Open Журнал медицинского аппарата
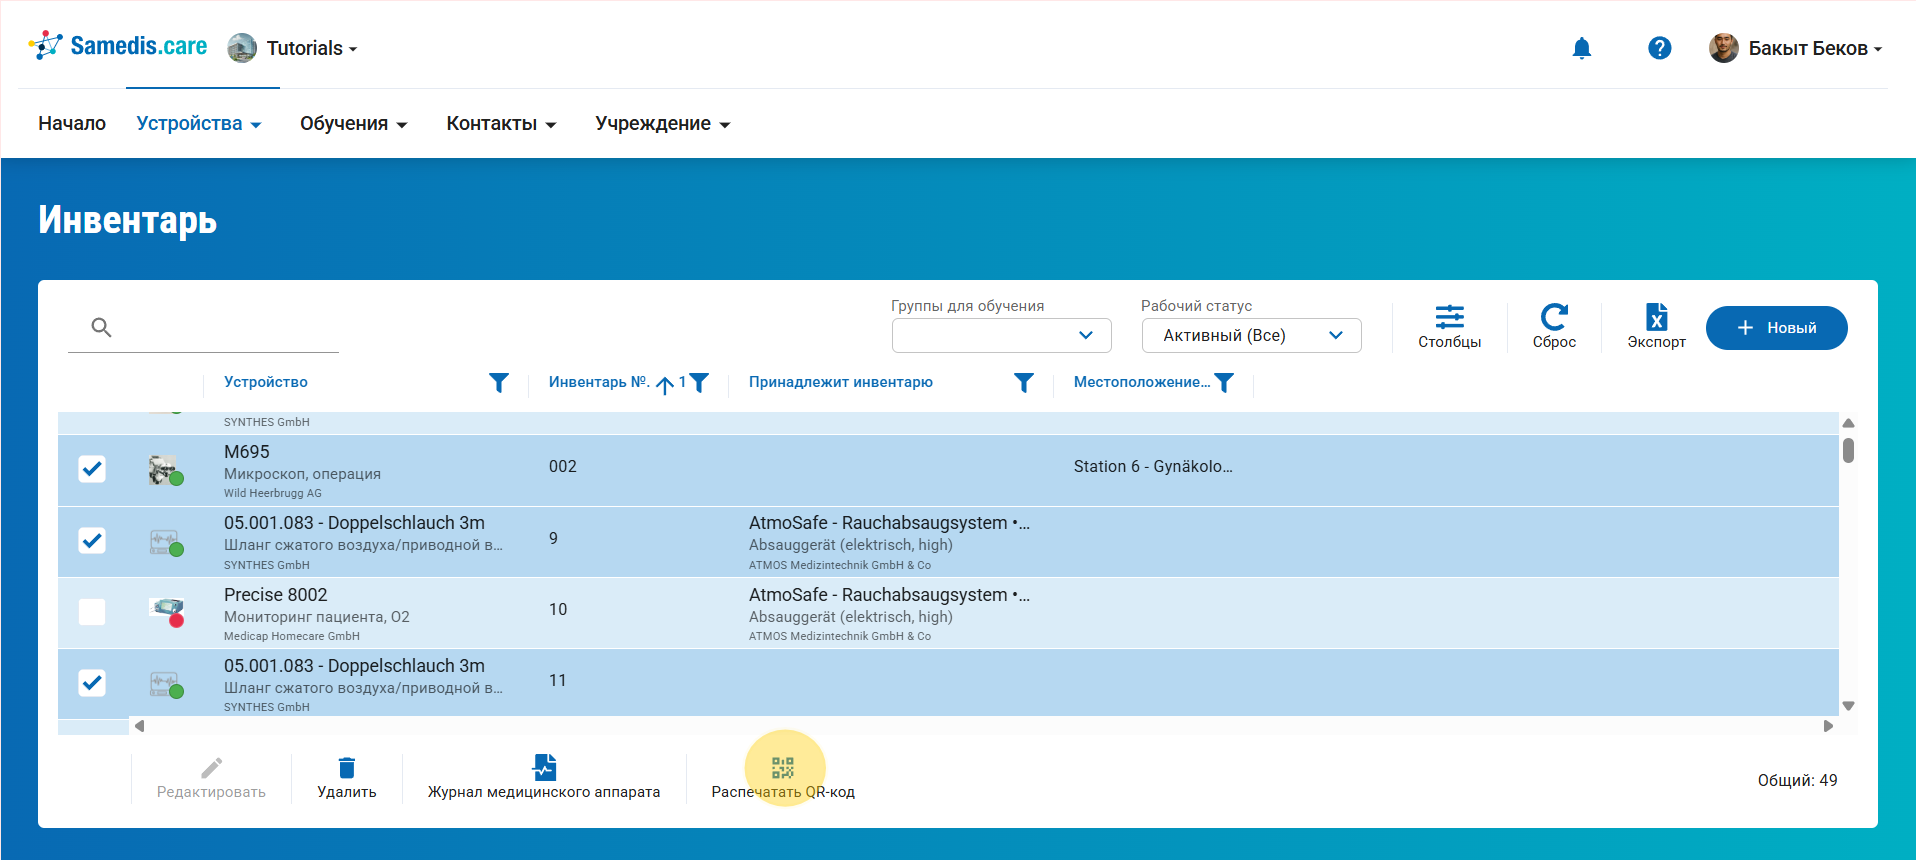 pos(544,779)
